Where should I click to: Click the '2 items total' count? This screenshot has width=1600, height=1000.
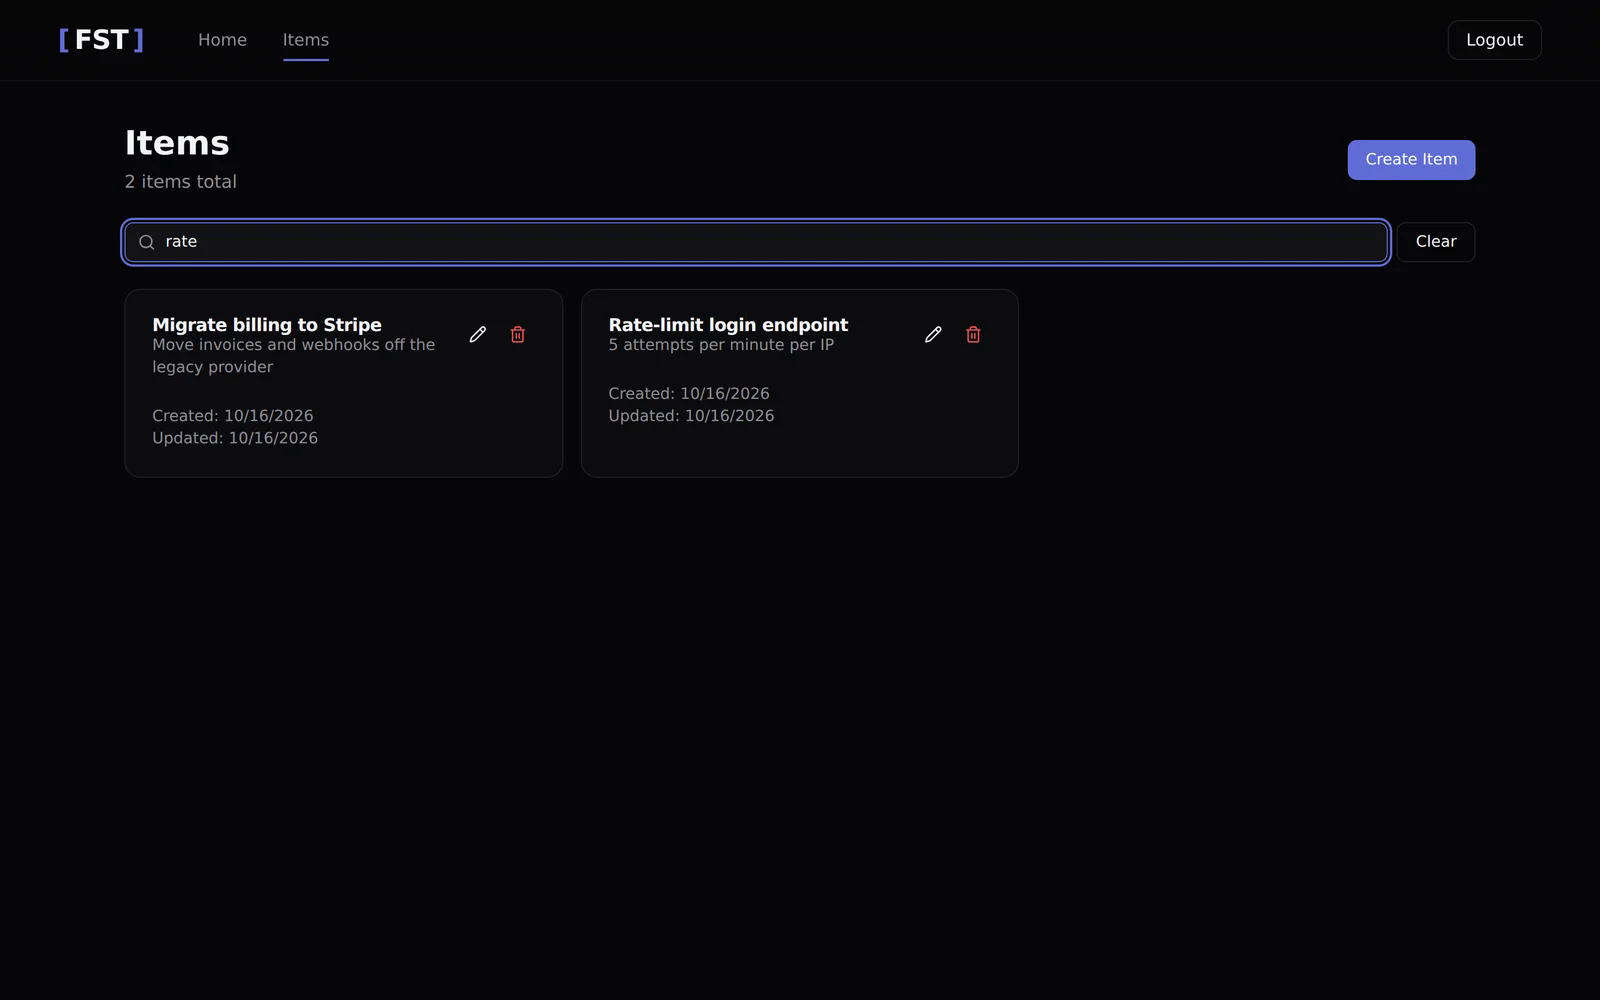[x=181, y=182]
